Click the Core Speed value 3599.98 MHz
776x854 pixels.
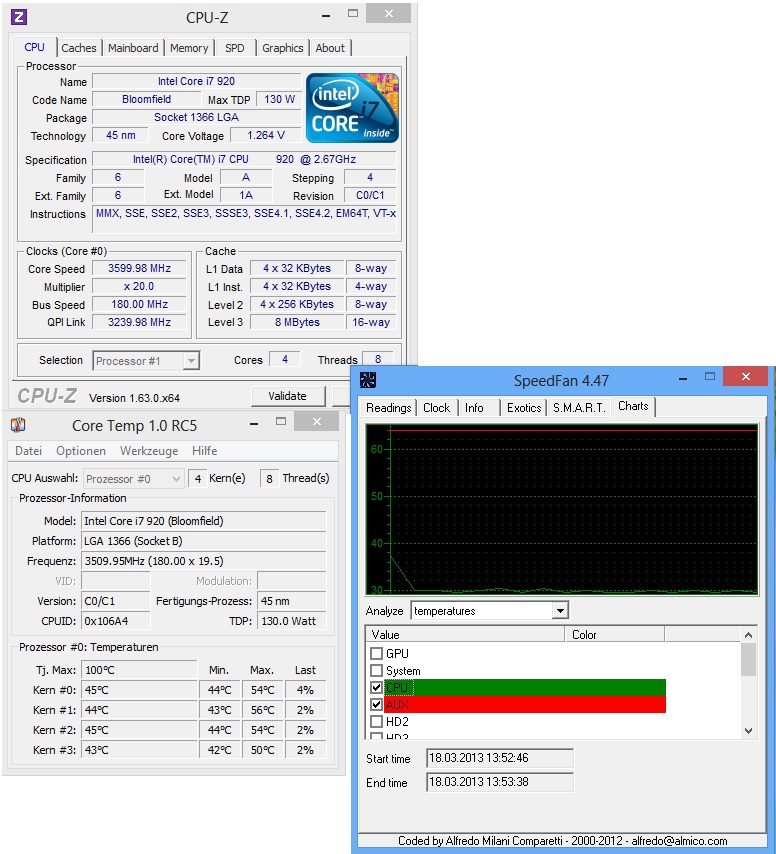(x=139, y=268)
